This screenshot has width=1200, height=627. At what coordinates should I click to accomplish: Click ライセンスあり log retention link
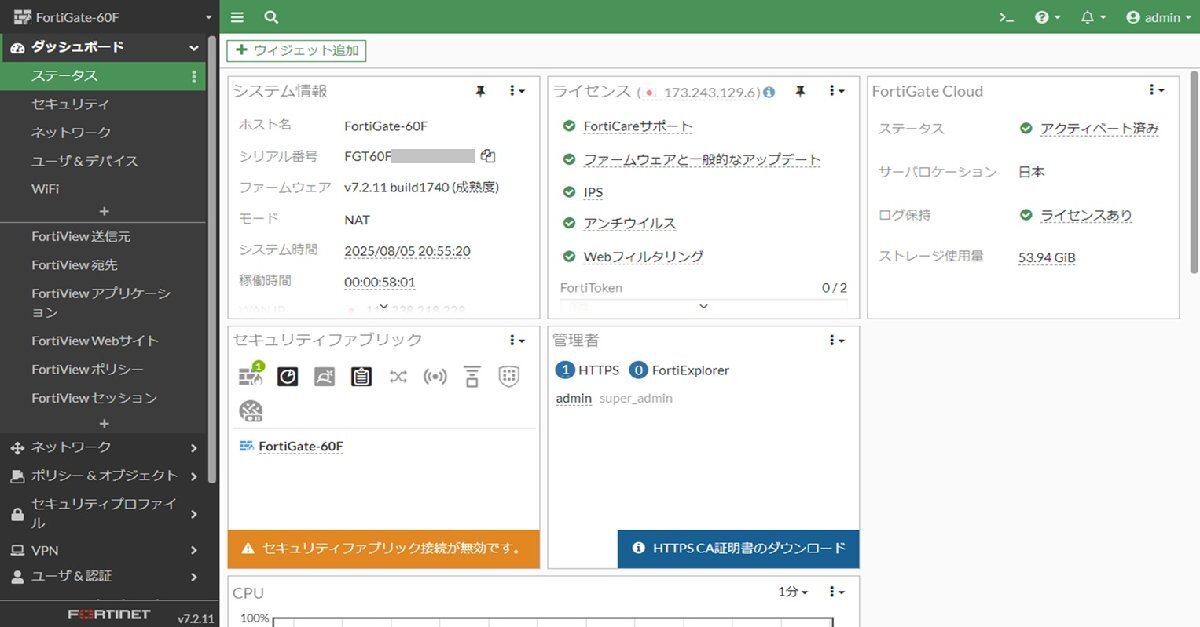[x=1086, y=215]
